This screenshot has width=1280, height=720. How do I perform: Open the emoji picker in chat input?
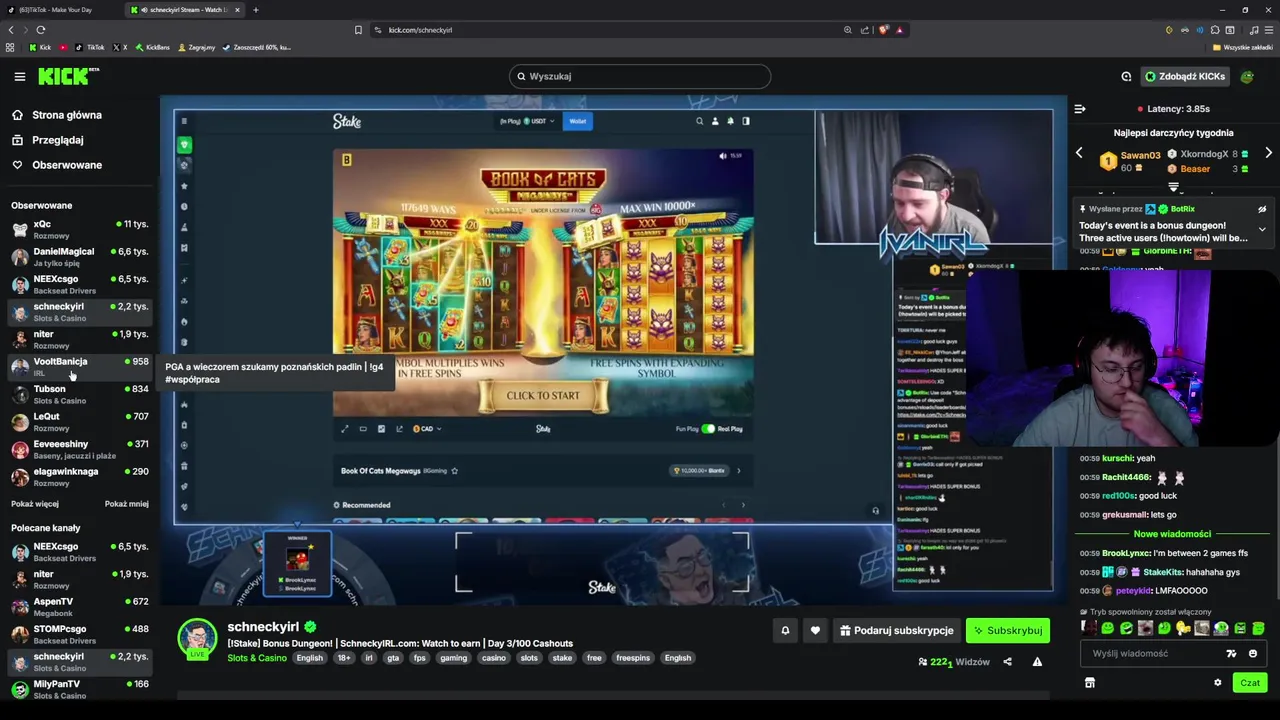1252,653
